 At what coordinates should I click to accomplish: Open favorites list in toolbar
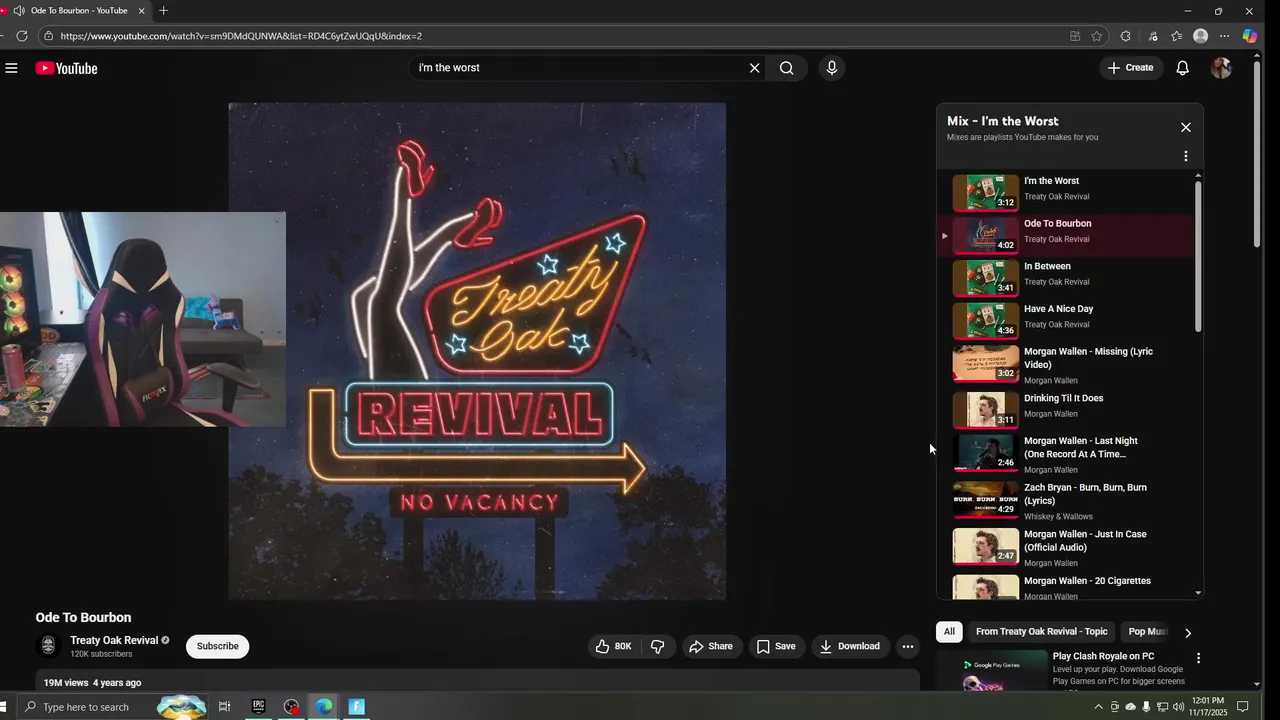[x=1177, y=36]
